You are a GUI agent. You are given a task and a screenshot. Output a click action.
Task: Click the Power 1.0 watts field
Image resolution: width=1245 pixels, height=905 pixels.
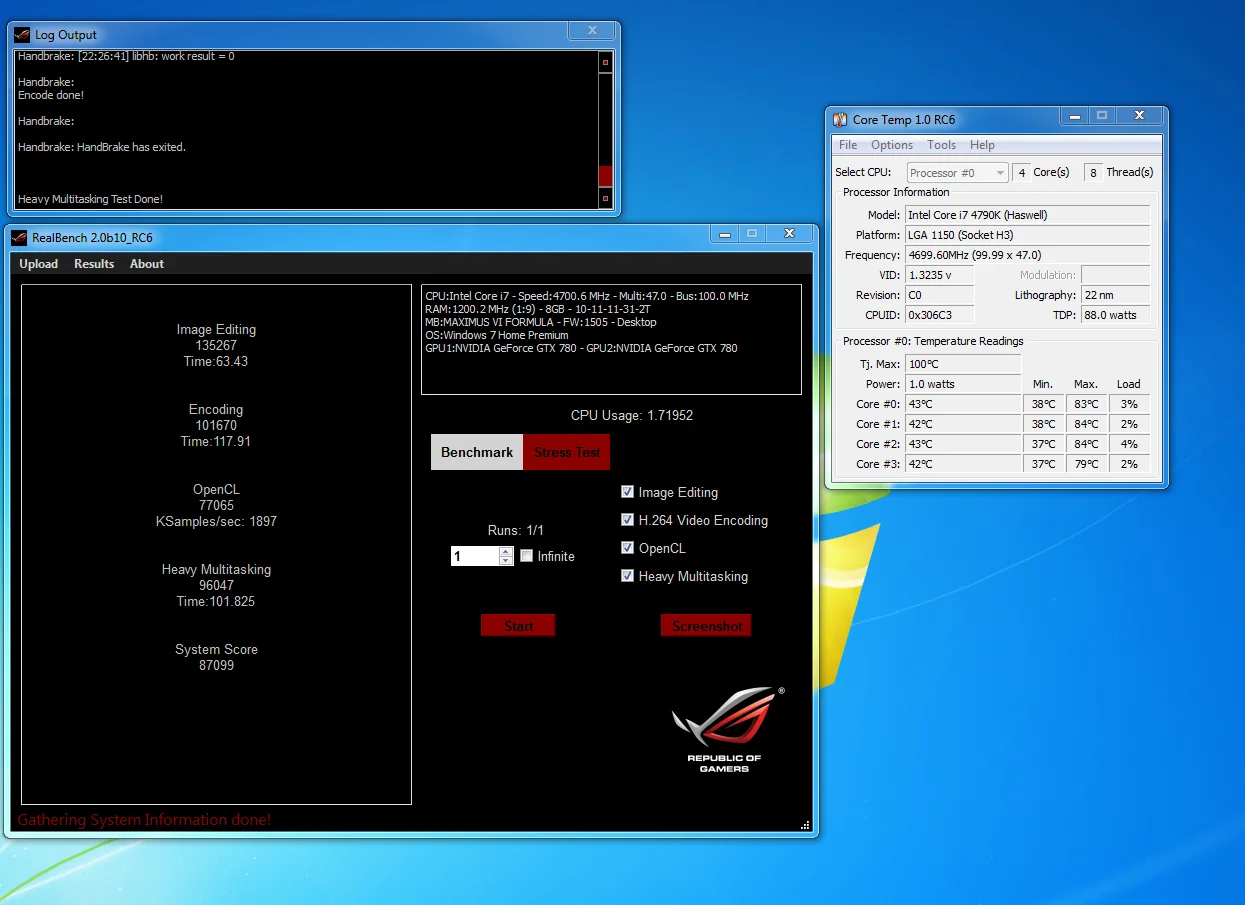click(x=963, y=384)
